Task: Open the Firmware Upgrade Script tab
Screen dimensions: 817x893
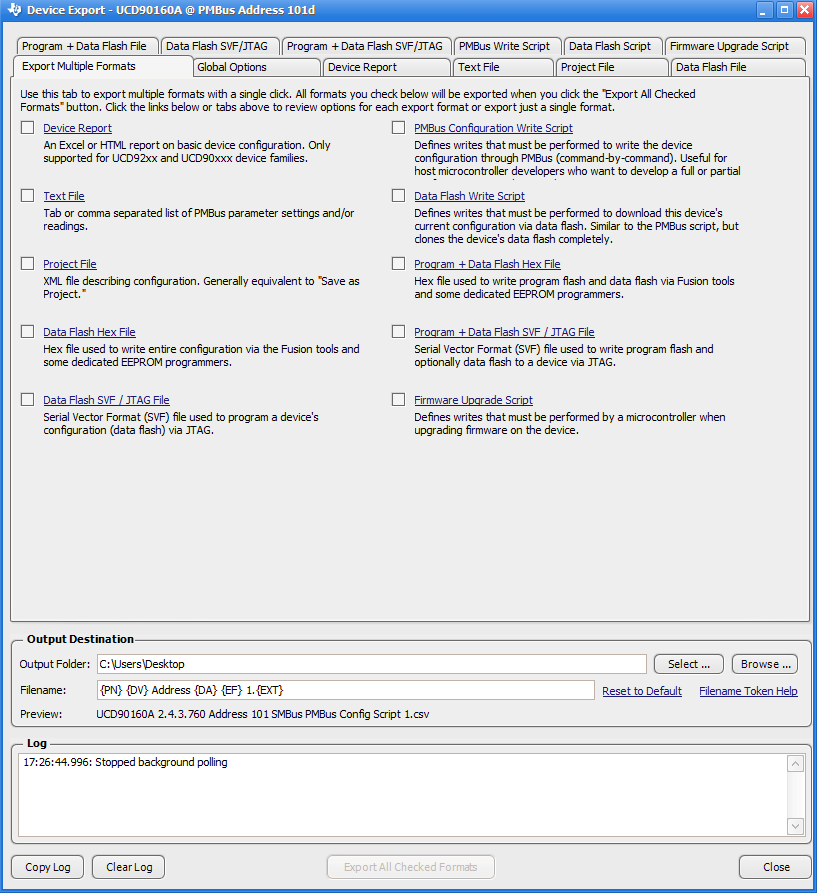Action: (735, 45)
